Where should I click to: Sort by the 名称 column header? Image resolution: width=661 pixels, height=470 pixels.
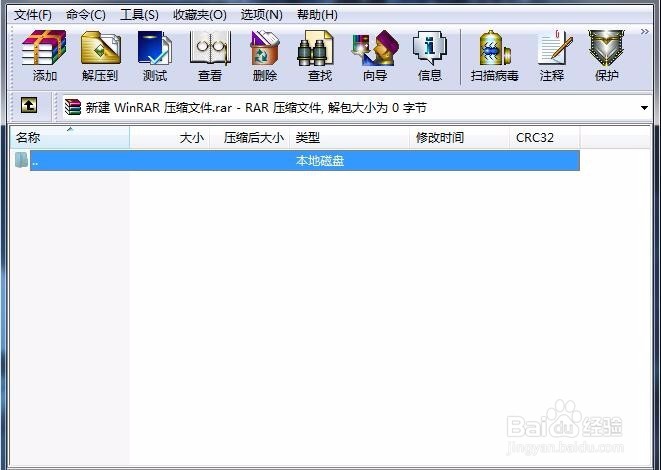click(x=70, y=137)
